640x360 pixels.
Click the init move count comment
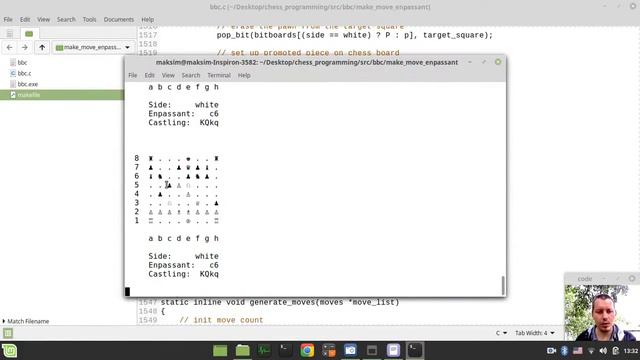tap(222, 320)
